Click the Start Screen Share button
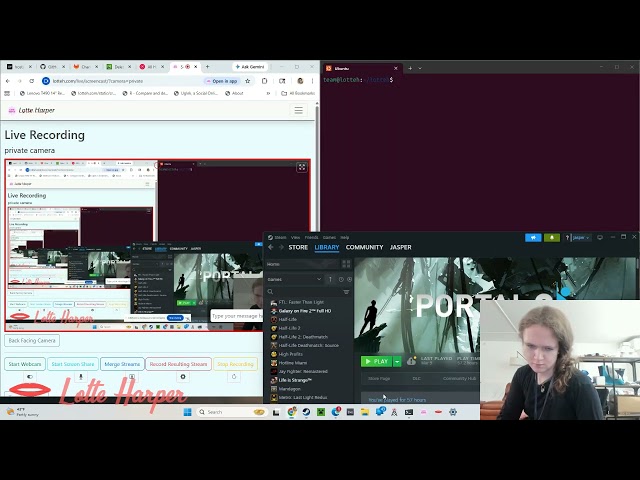 coord(73,364)
